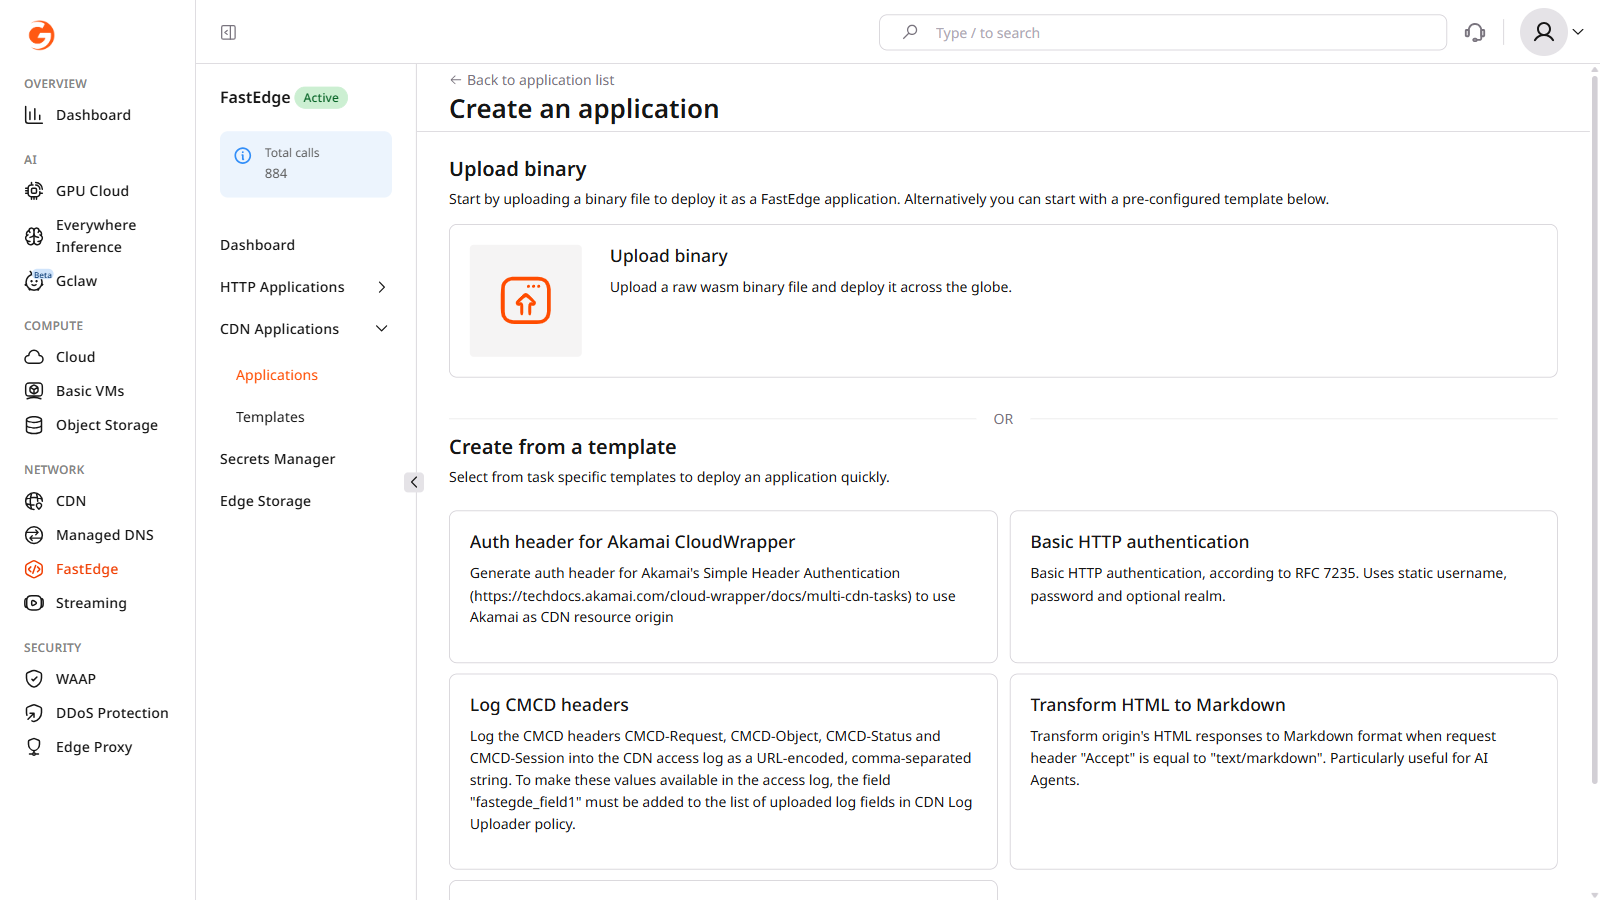Focus the Type / to search field
Viewport: 1600px width, 900px height.
1163,32
